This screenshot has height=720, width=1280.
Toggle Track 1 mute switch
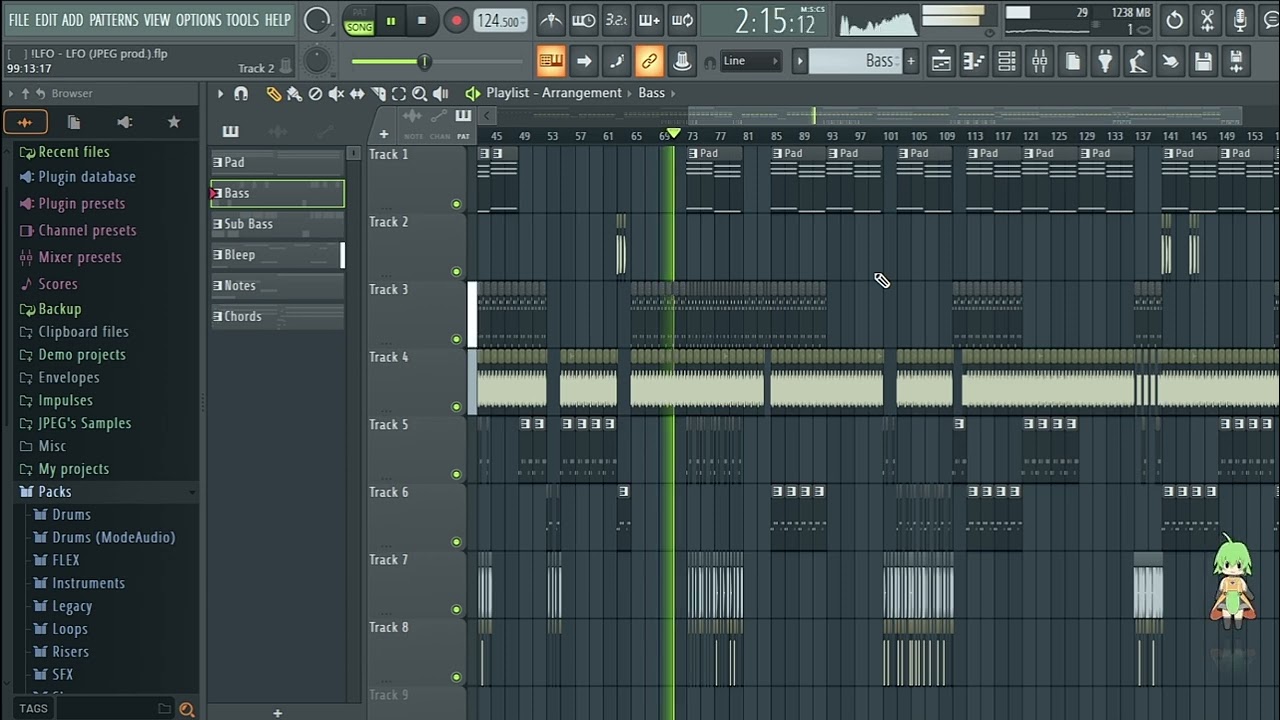point(457,204)
